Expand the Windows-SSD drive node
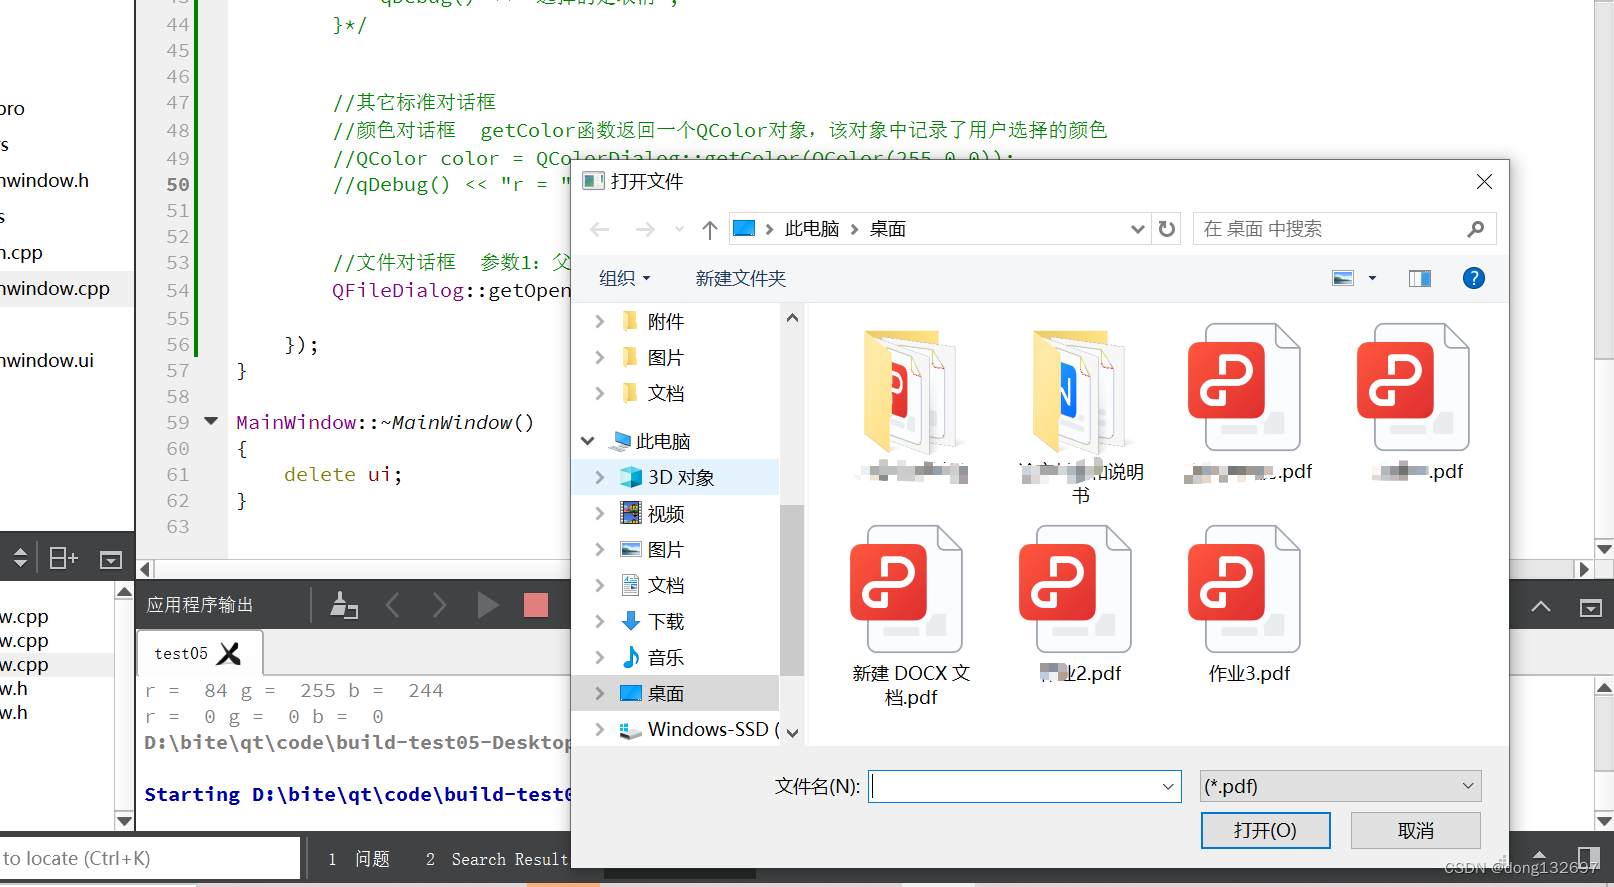This screenshot has height=887, width=1614. [599, 729]
